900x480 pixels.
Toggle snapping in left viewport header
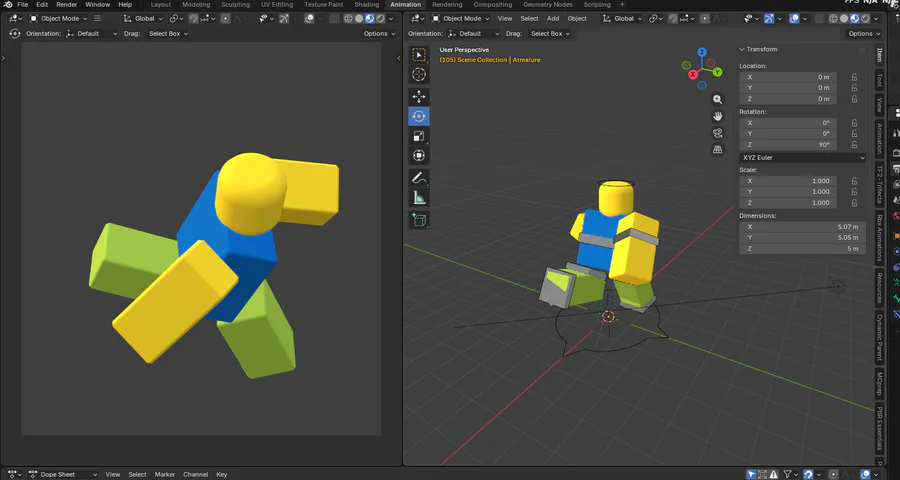click(x=193, y=18)
